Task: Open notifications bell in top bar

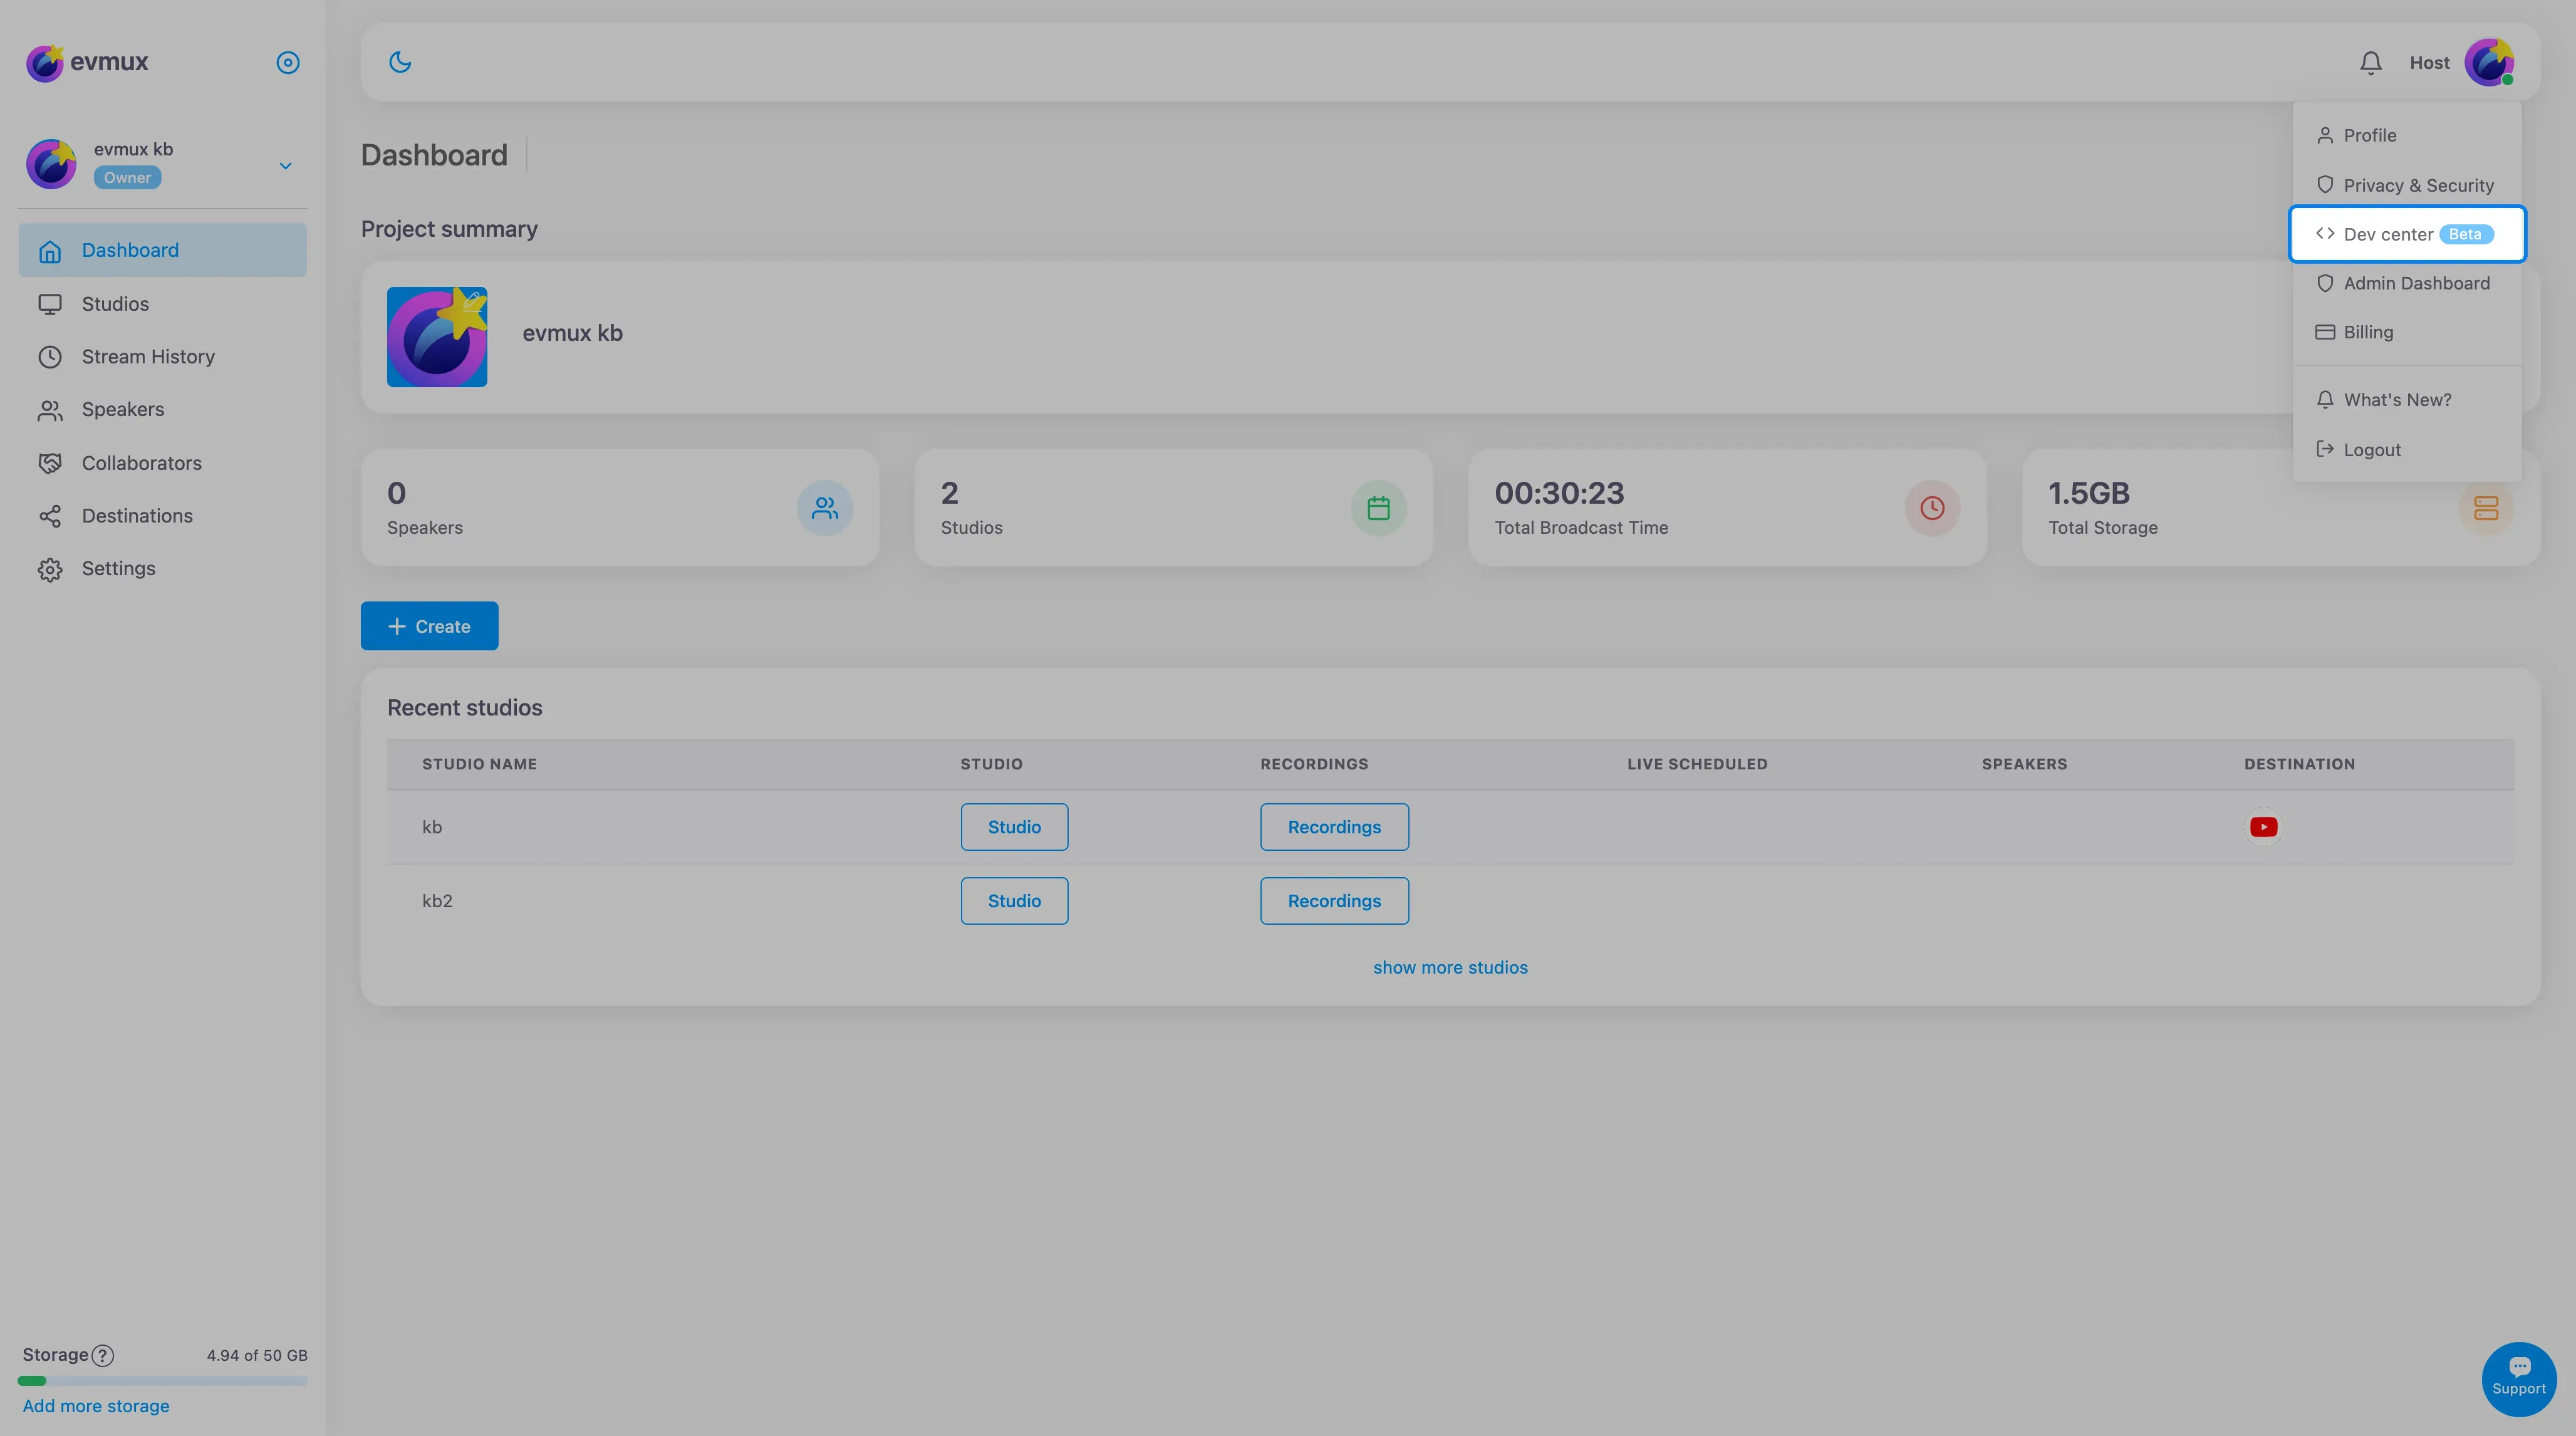Action: [2370, 62]
